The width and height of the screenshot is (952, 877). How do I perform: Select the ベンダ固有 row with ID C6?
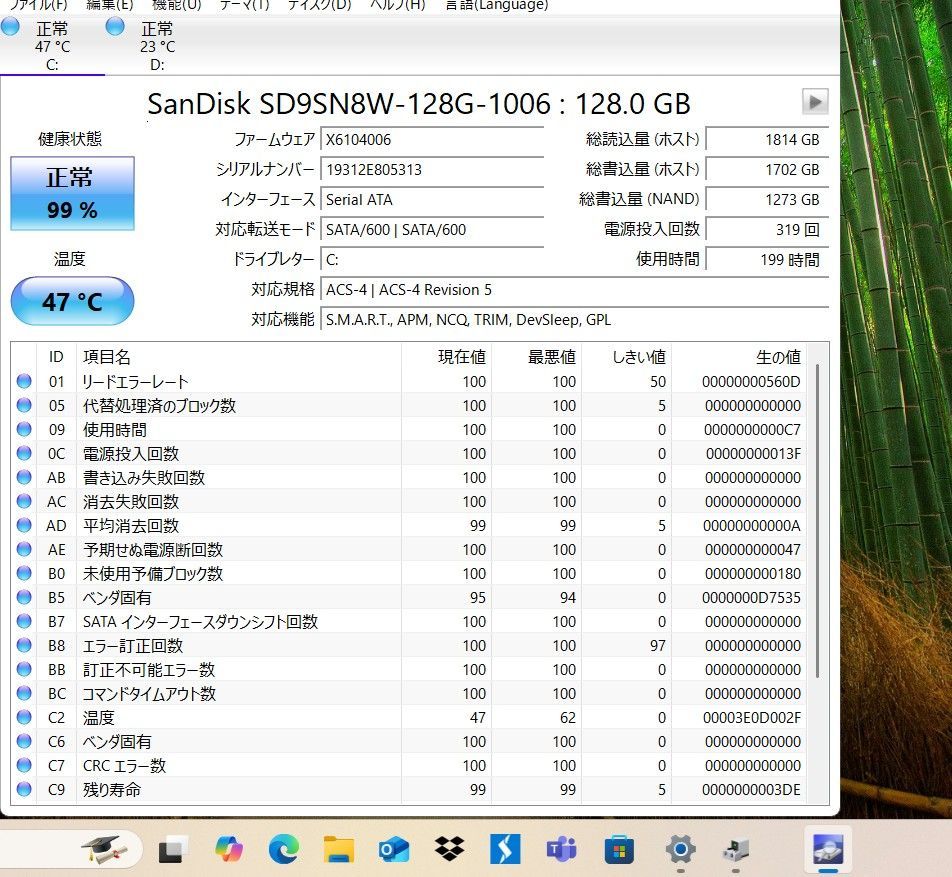point(411,742)
